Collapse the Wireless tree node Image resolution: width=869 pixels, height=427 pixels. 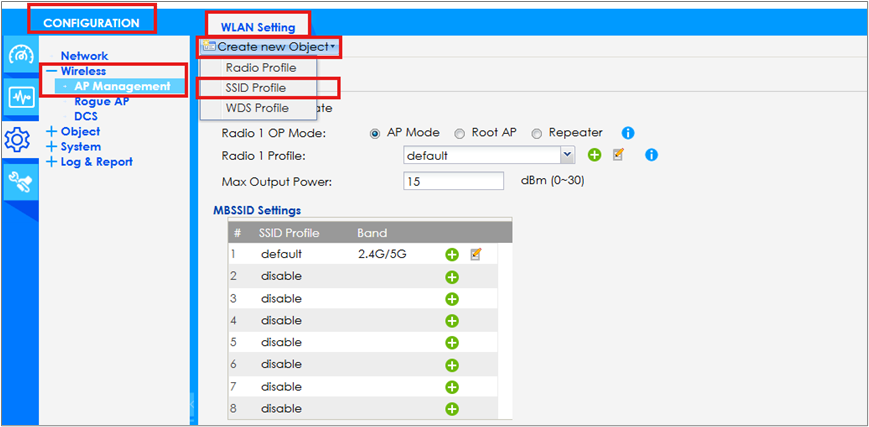pos(52,71)
